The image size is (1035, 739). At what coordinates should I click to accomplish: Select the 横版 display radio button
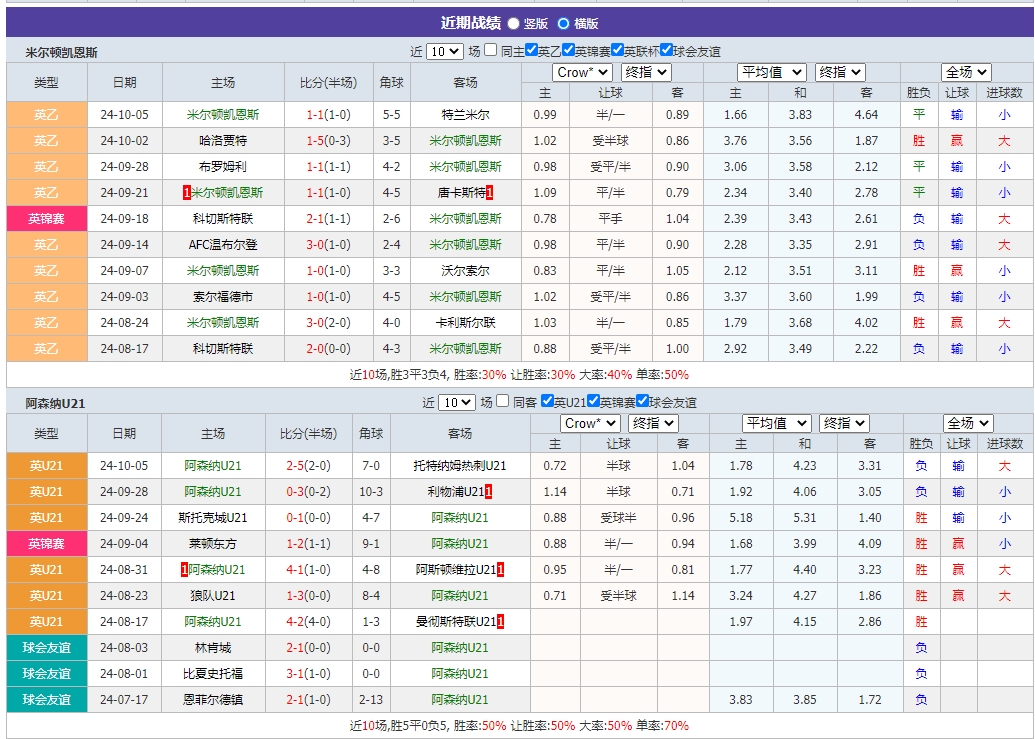click(x=564, y=24)
